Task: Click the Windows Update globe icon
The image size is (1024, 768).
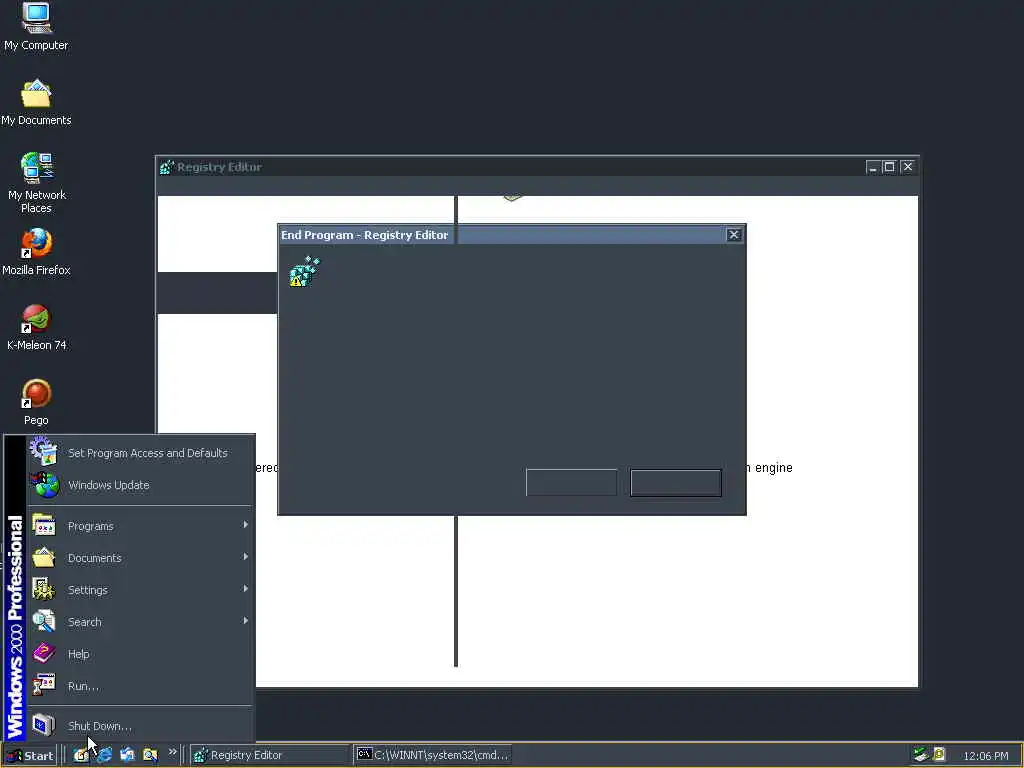Action: [45, 485]
